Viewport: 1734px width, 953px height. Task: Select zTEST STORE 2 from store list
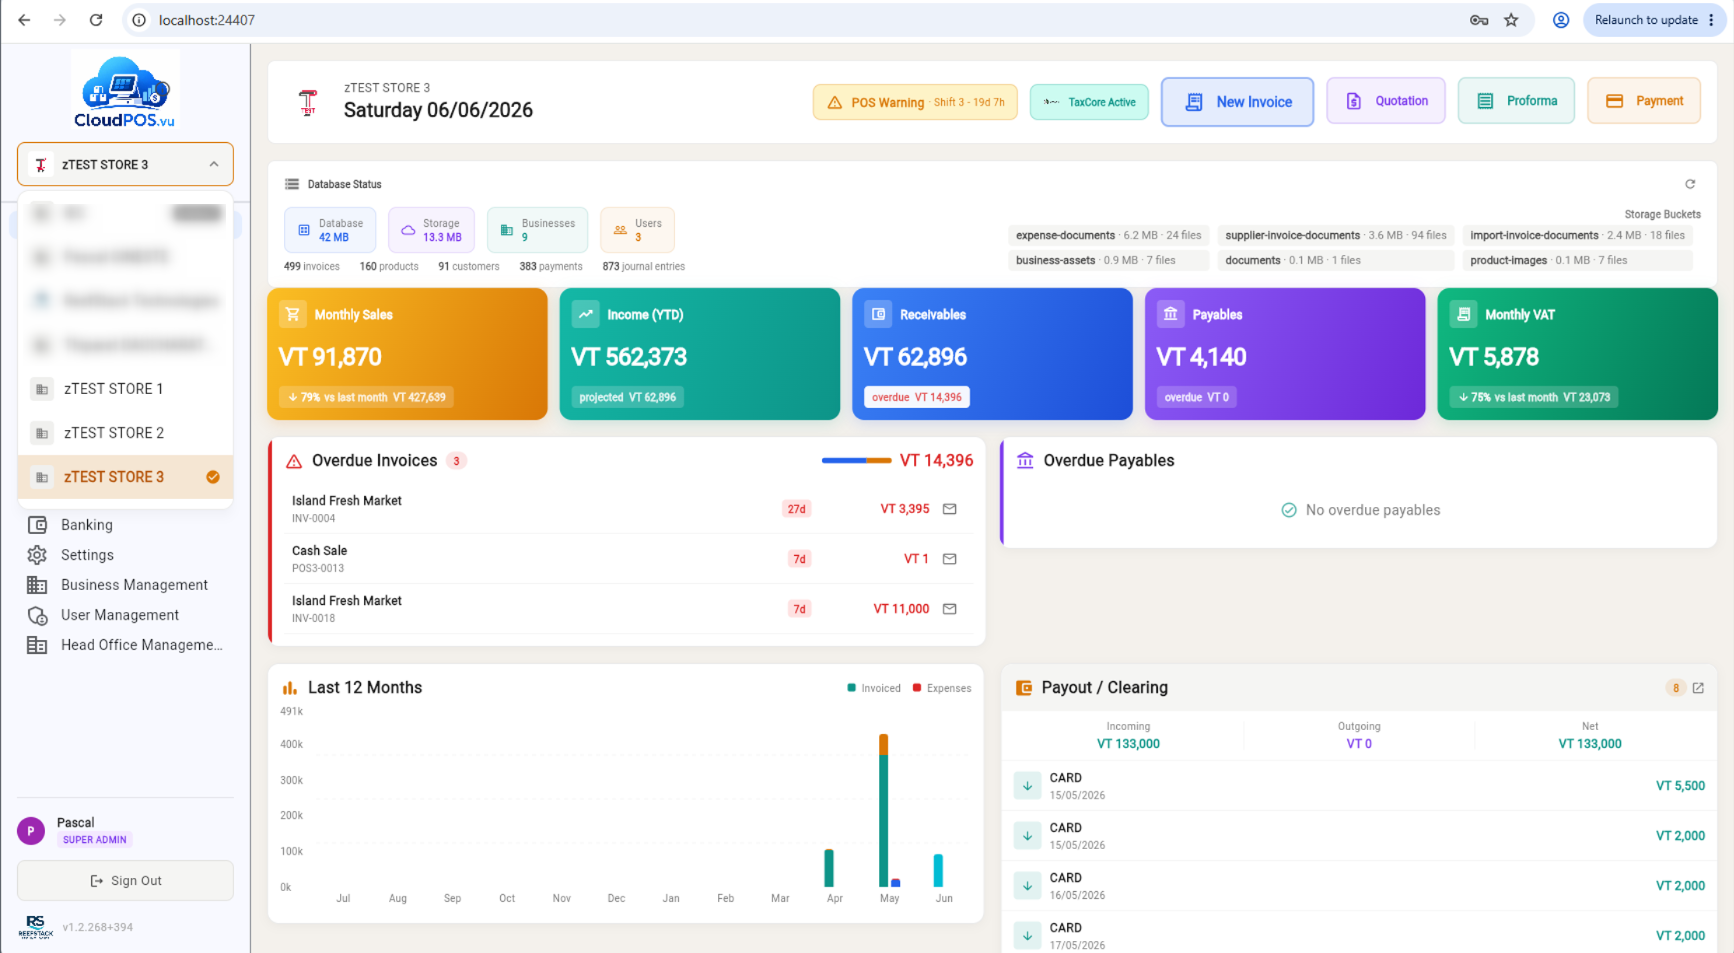(126, 433)
